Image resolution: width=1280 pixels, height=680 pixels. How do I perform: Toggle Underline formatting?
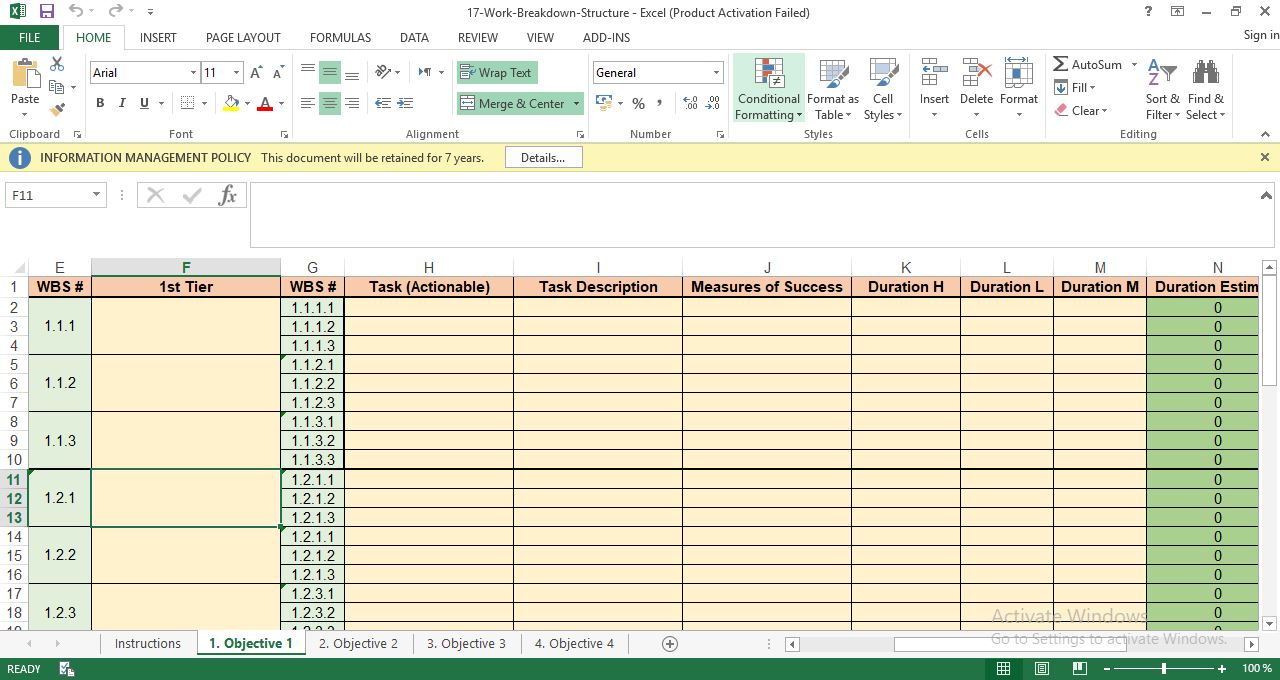pyautogui.click(x=144, y=103)
